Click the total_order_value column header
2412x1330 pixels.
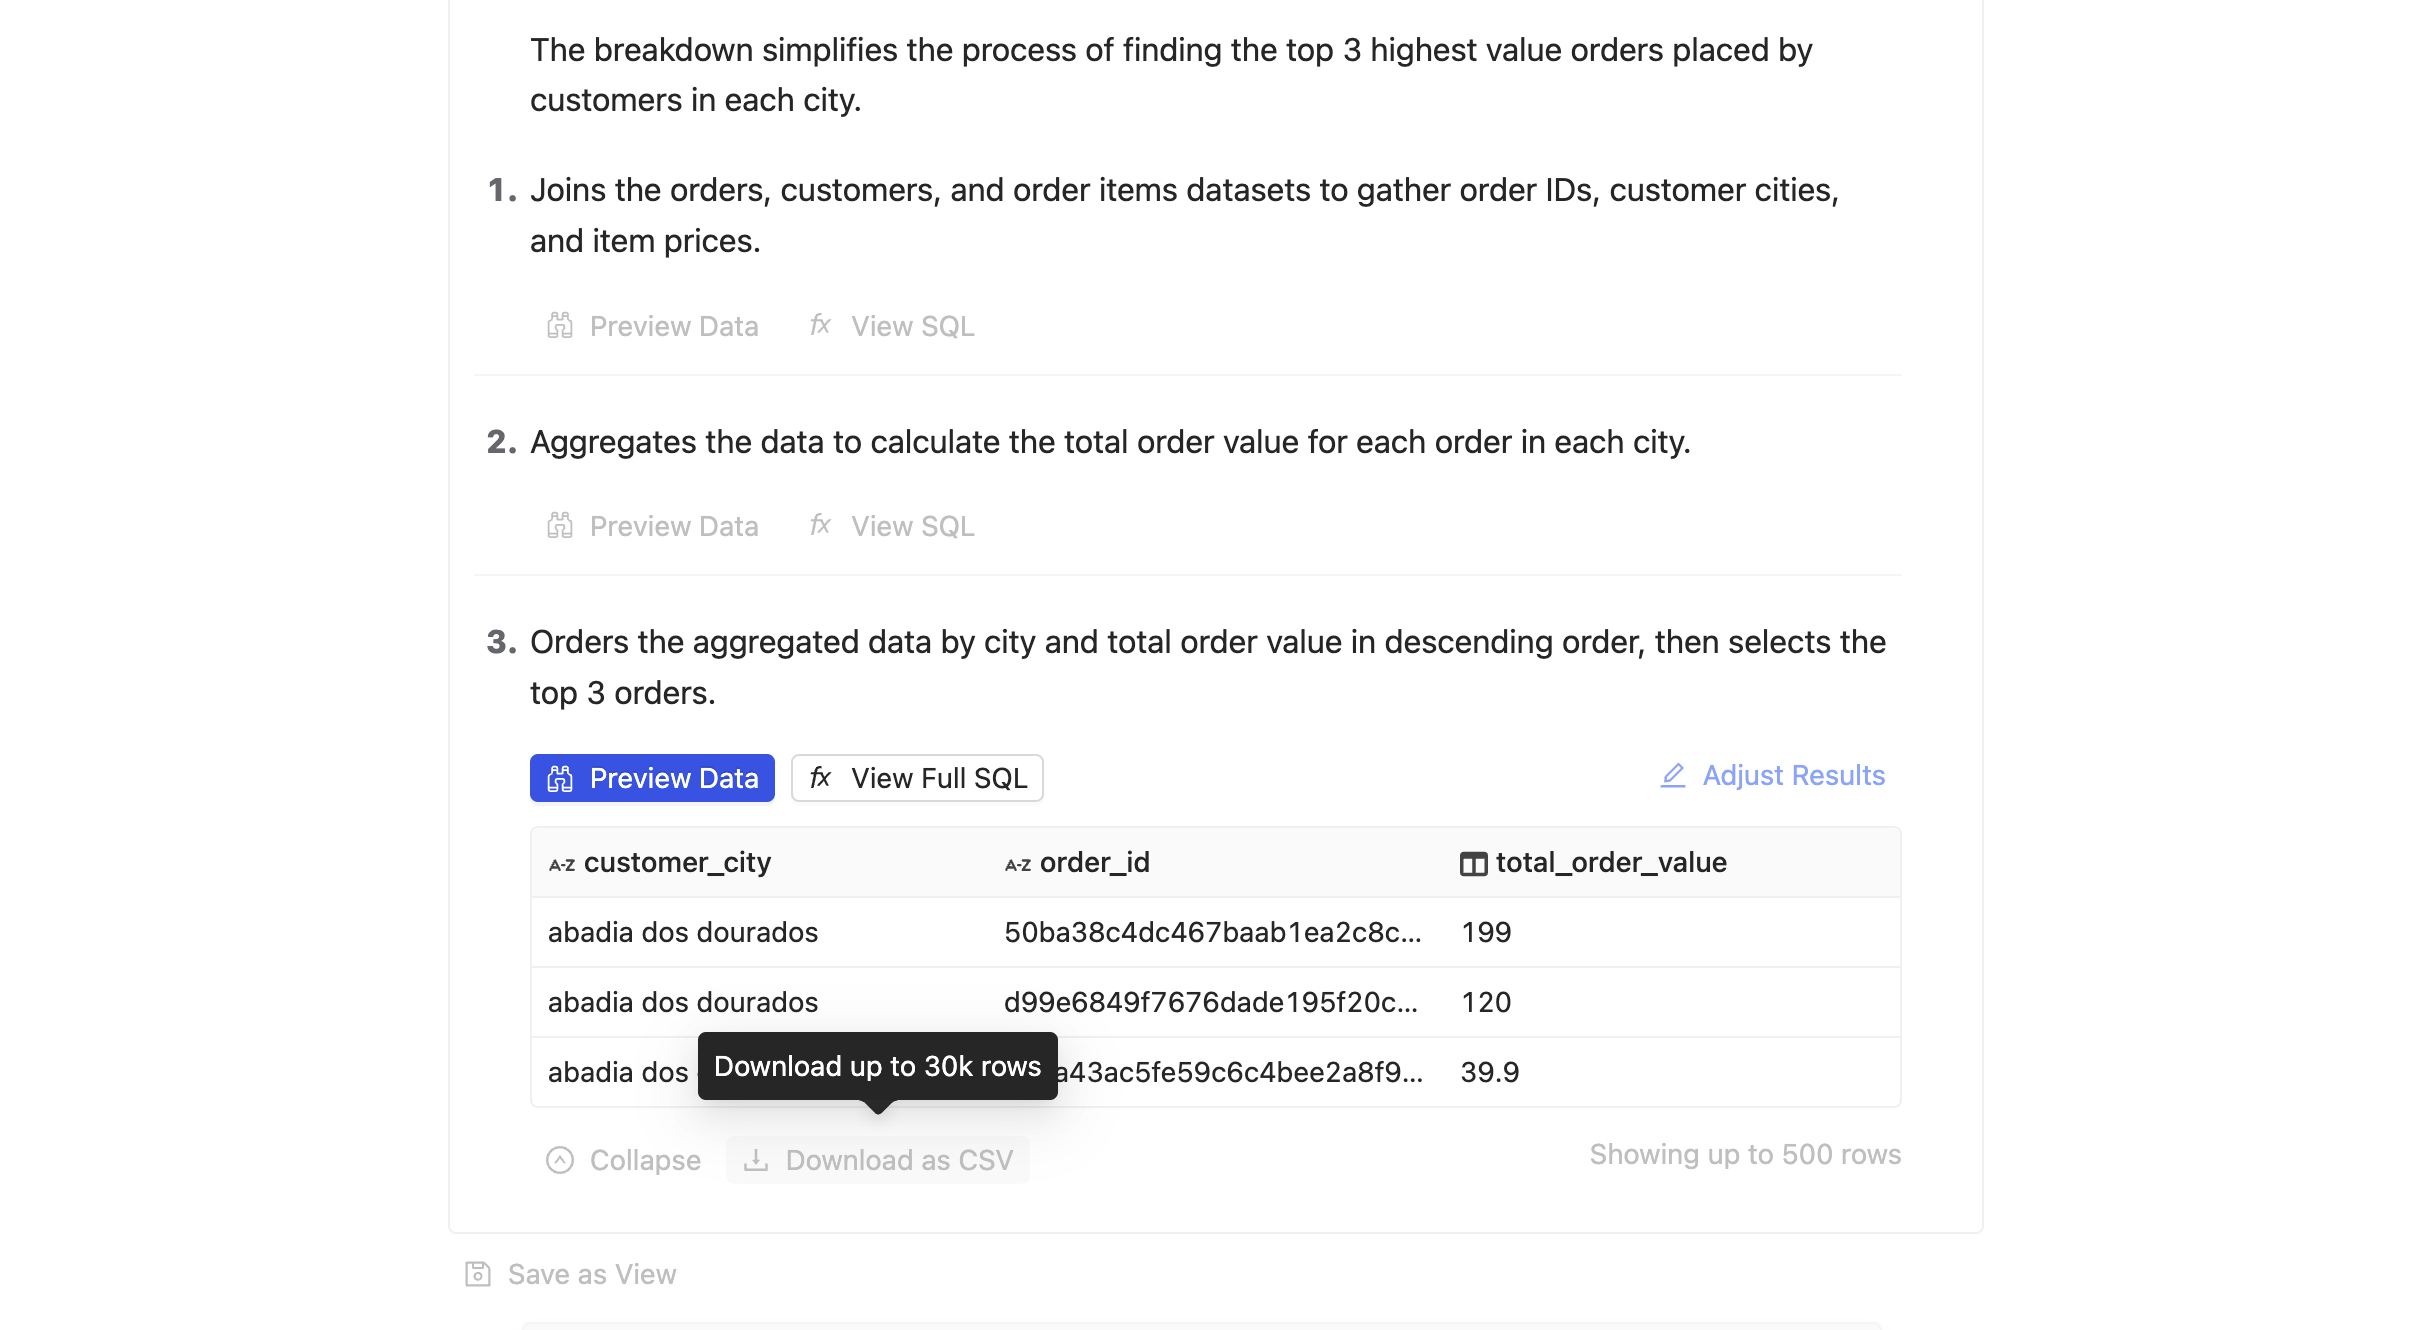click(x=1611, y=862)
